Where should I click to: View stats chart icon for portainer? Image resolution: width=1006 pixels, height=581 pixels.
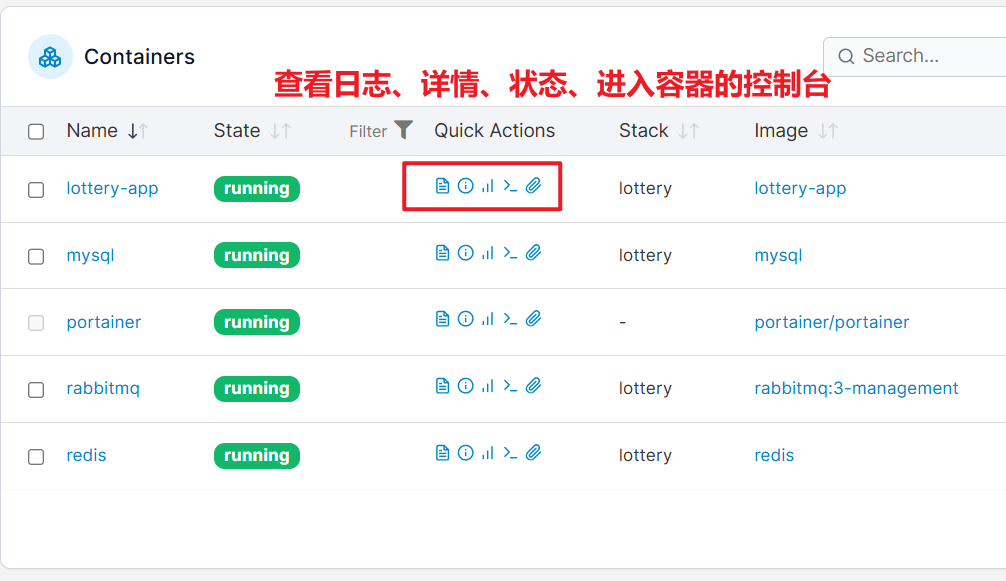488,319
